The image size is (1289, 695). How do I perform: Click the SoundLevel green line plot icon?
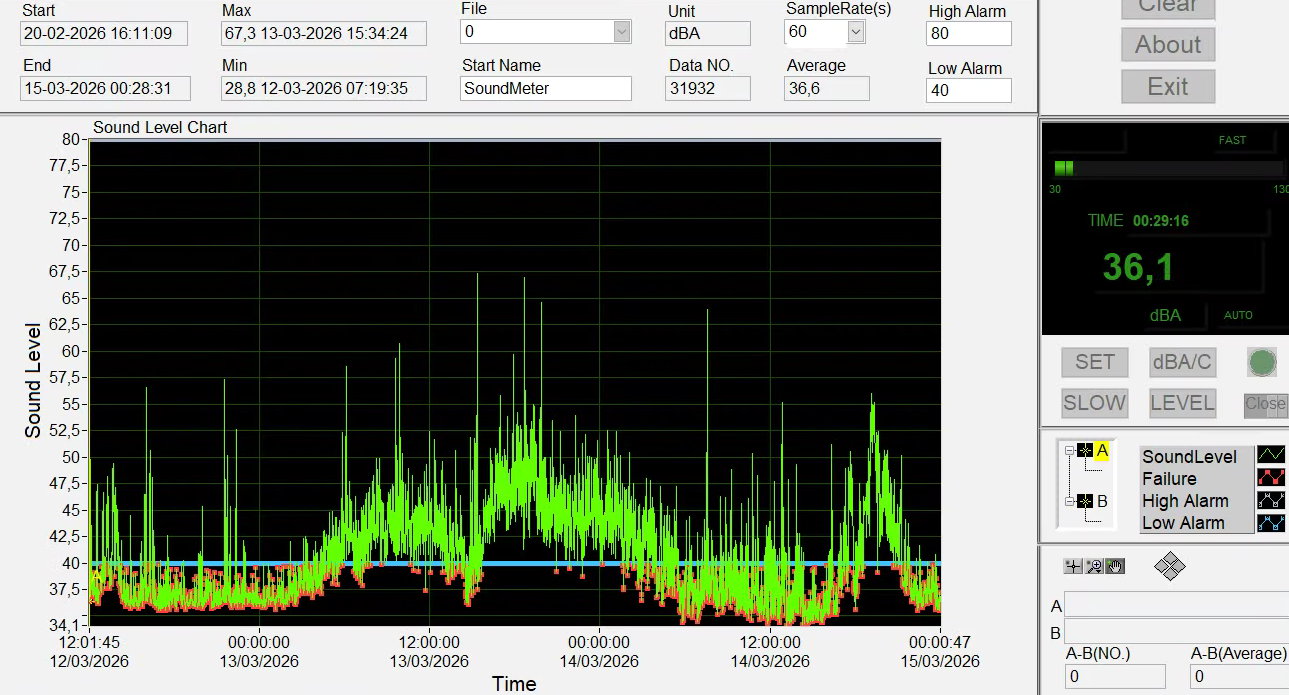point(1271,456)
